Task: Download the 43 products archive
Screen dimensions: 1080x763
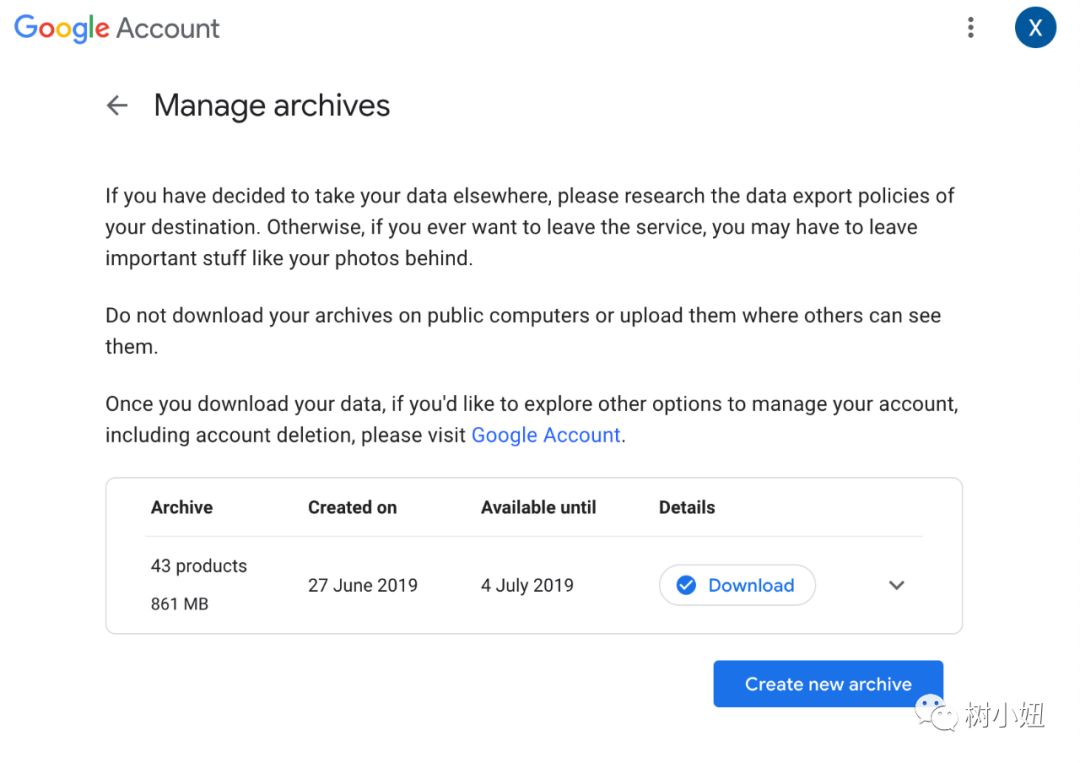Action: coord(737,585)
